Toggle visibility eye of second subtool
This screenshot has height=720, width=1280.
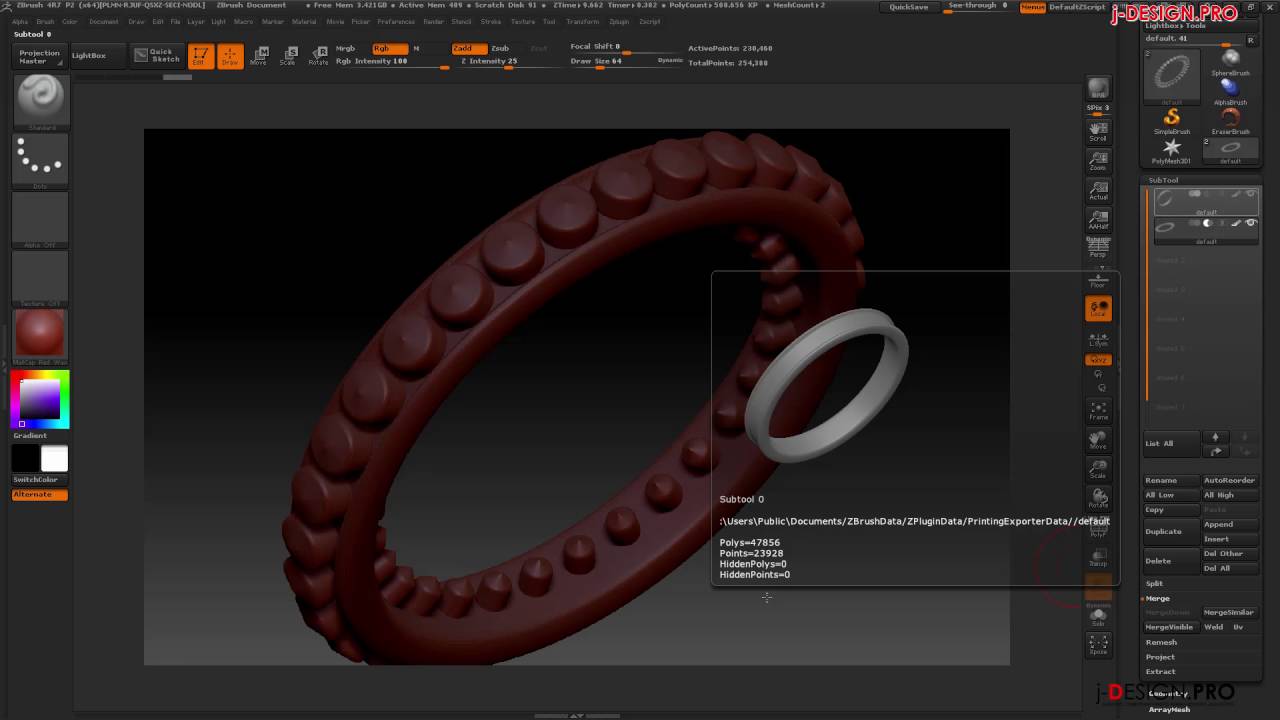point(1250,223)
